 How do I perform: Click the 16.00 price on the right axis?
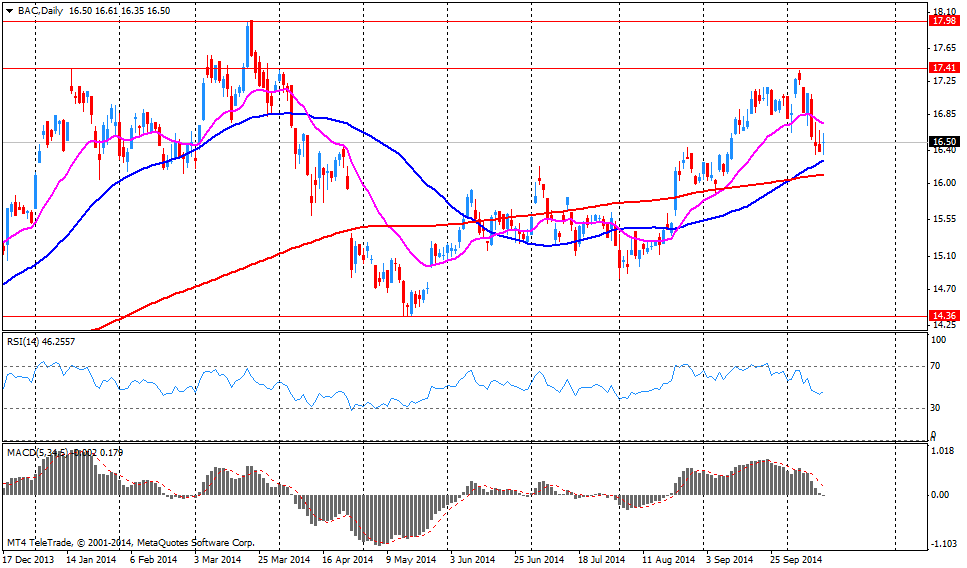[x=943, y=183]
